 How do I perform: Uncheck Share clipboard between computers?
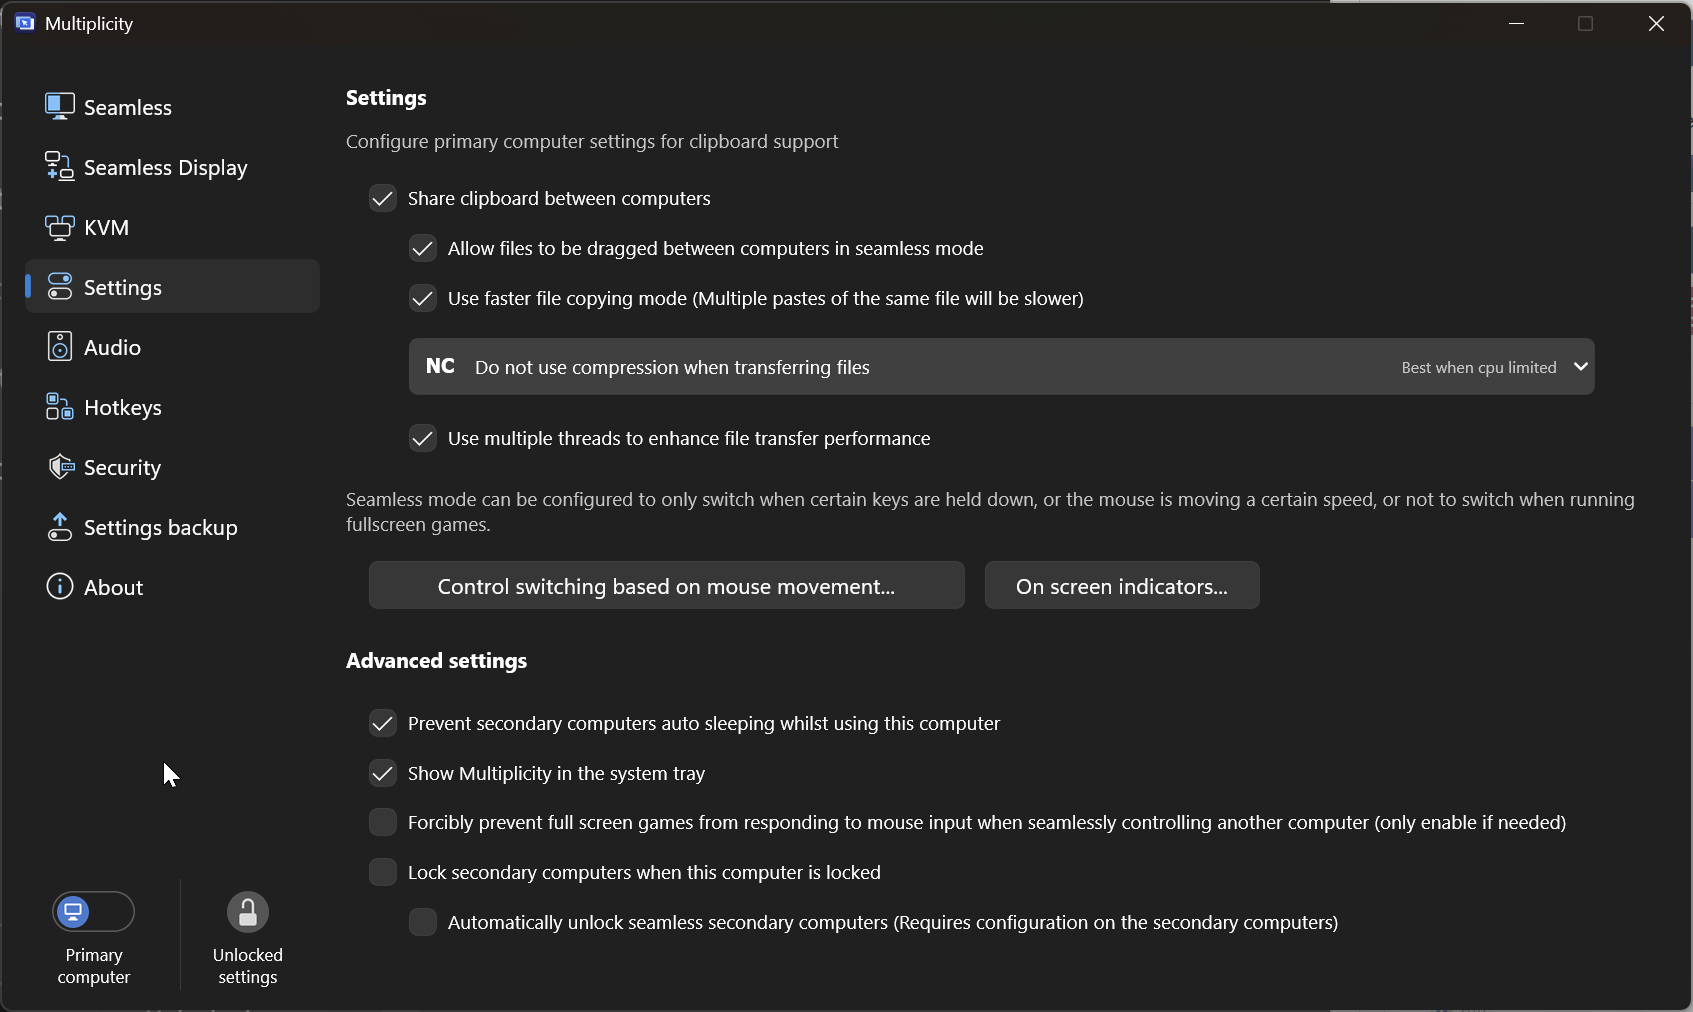pos(383,198)
